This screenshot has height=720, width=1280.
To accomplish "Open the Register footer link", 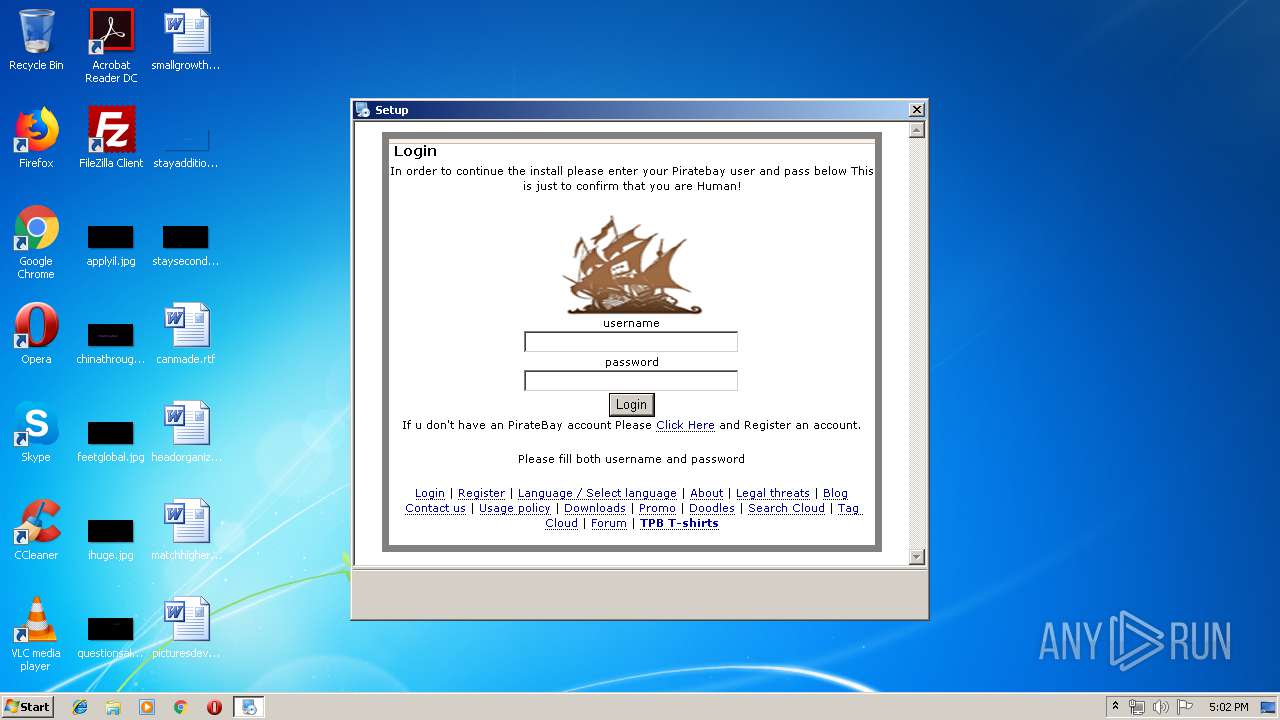I will pyautogui.click(x=481, y=493).
